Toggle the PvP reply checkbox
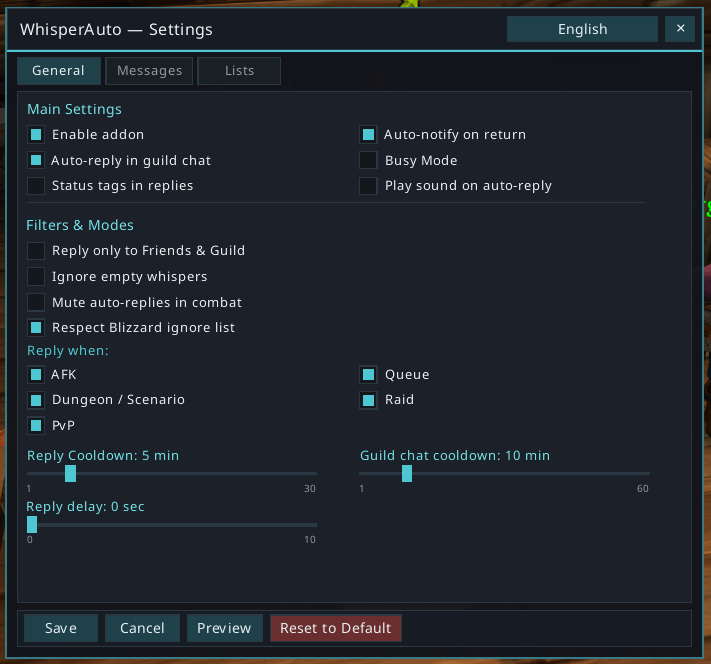Viewport: 711px width, 664px height. pos(36,425)
